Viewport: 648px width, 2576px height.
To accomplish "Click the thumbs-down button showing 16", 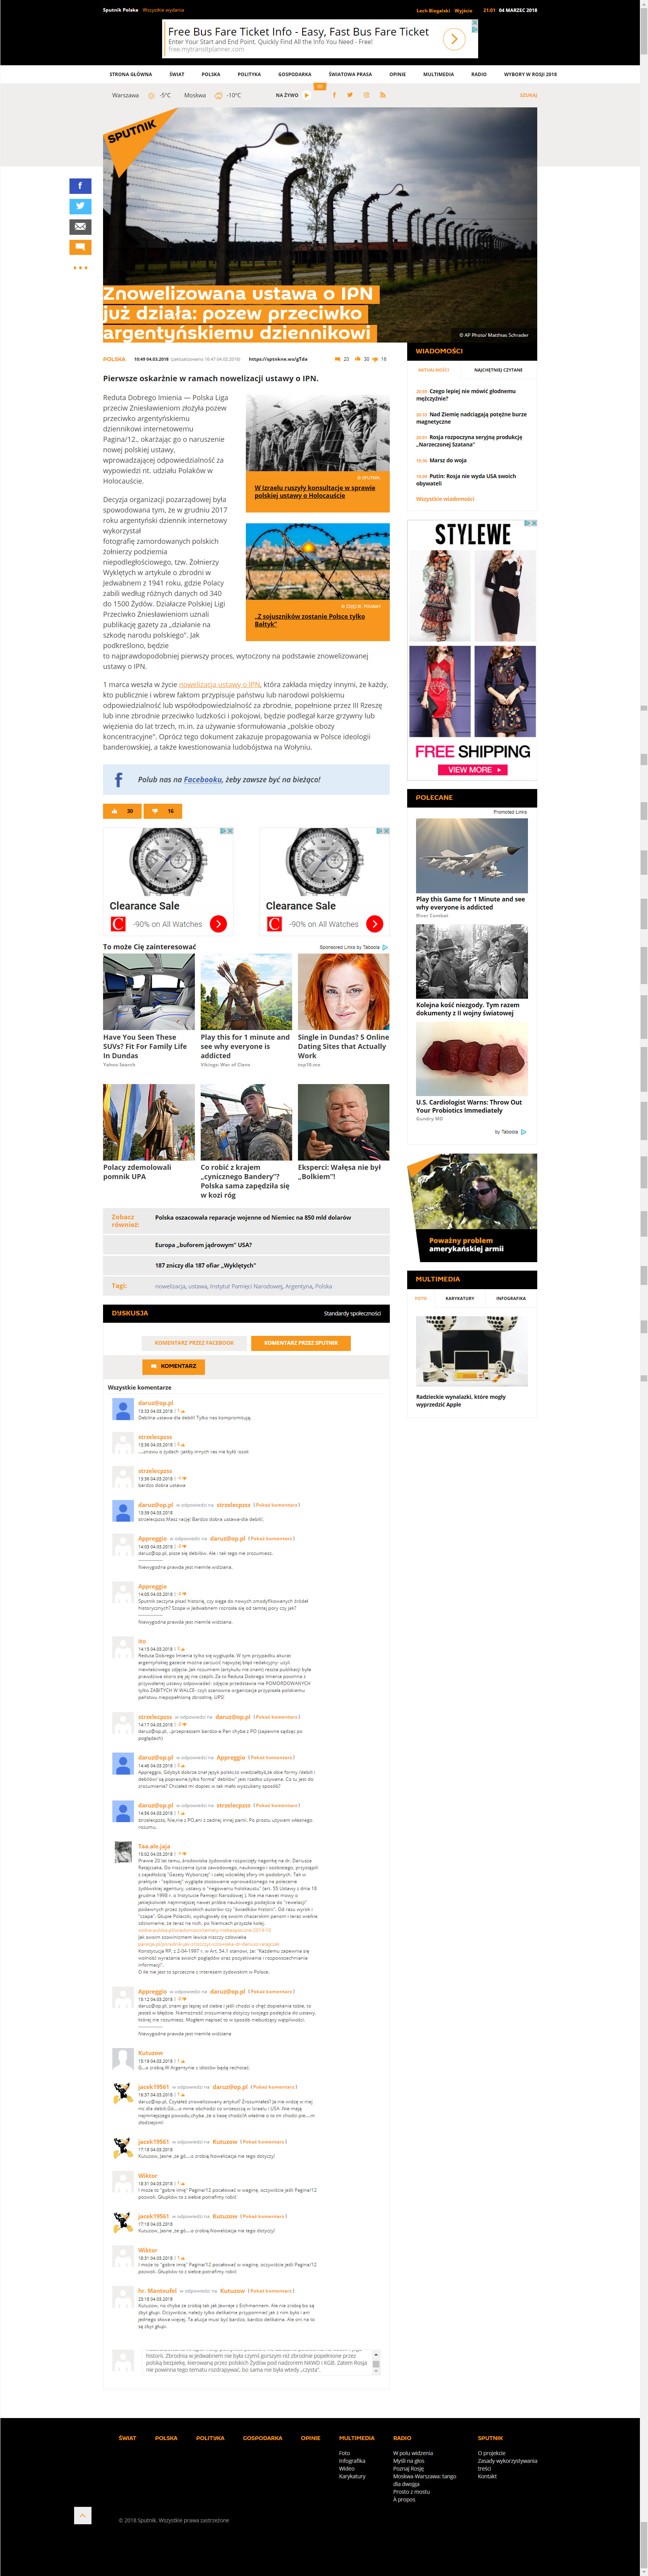I will click(x=163, y=811).
